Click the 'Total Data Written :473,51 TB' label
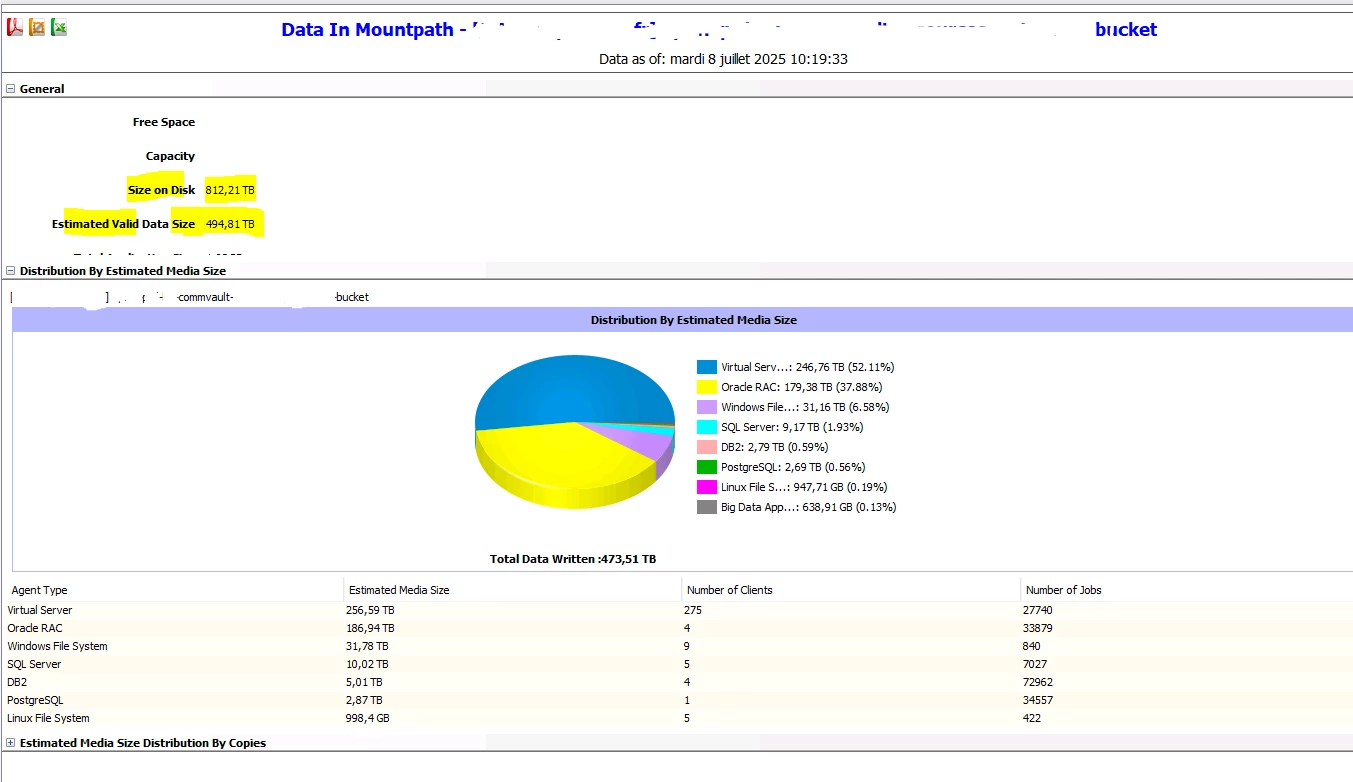 coord(573,559)
